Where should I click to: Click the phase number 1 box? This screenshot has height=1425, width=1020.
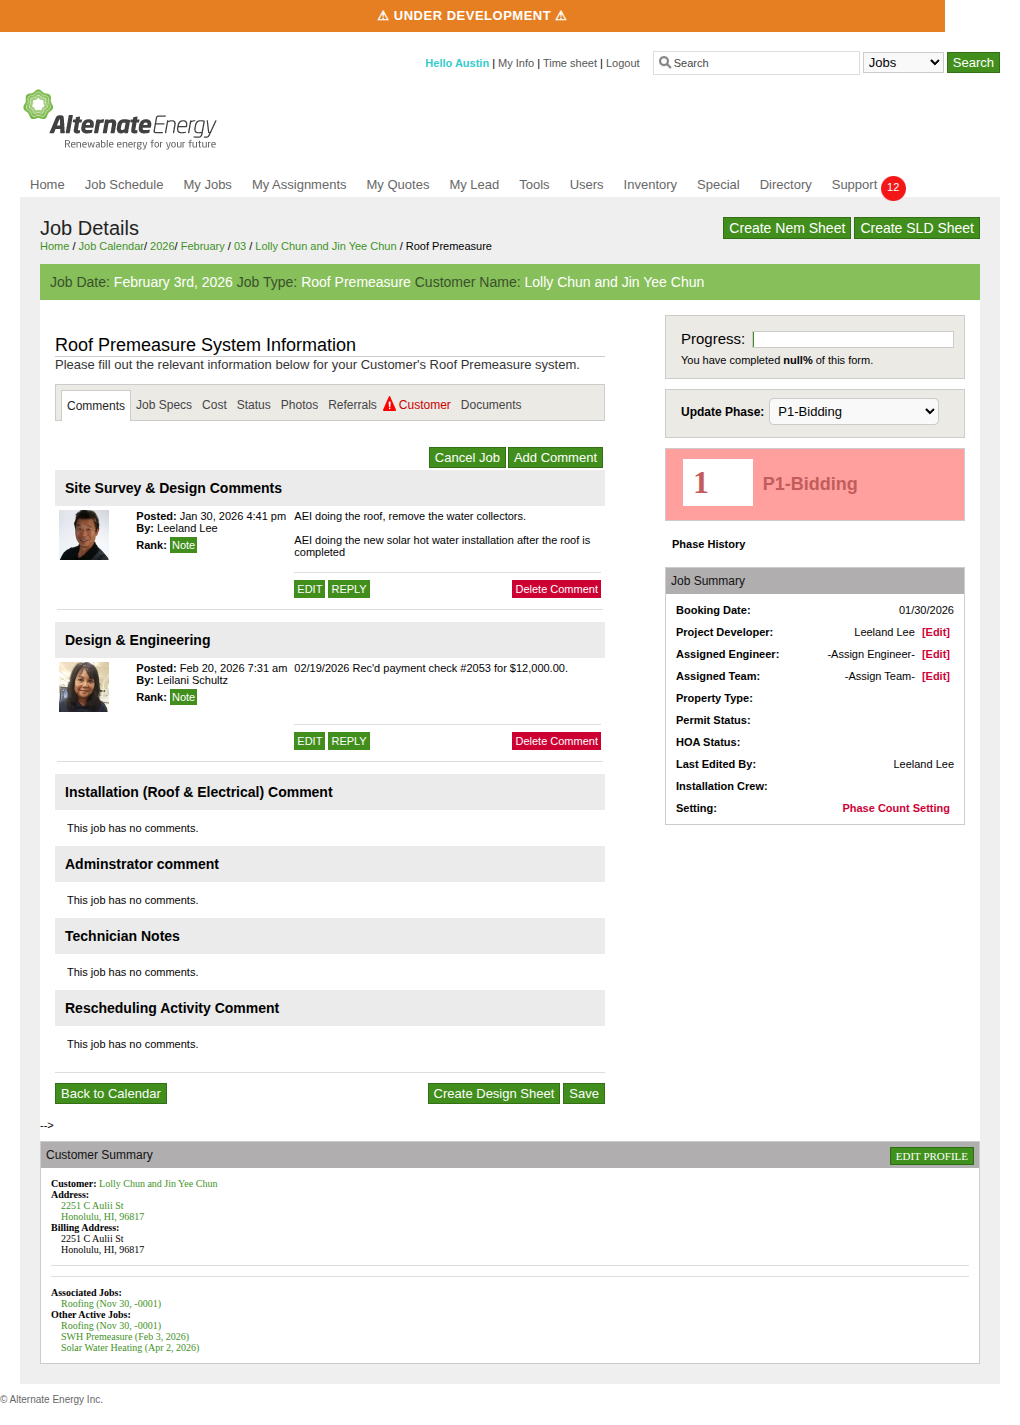717,483
